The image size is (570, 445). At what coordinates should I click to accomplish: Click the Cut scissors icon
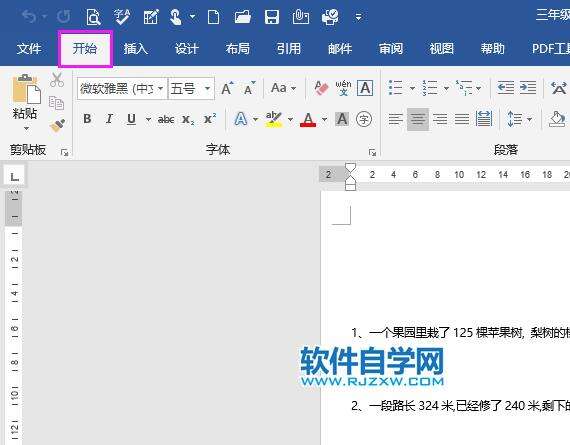coord(57,80)
